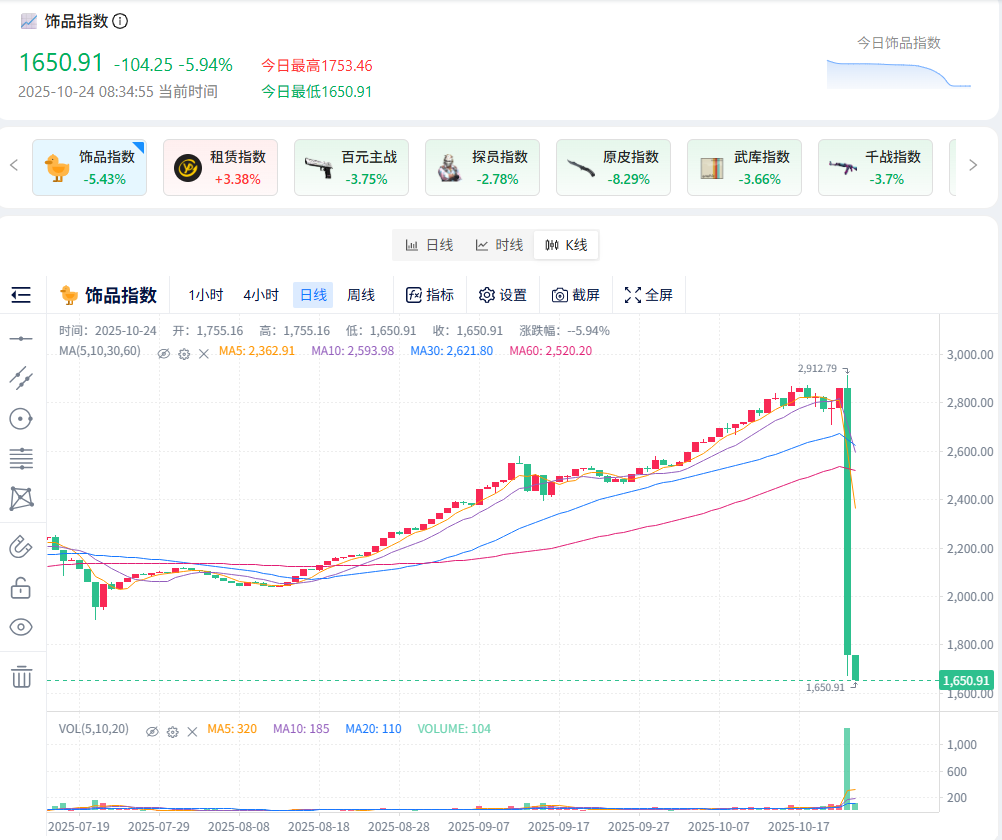Switch to the 周线 weekly tab

coord(361,294)
